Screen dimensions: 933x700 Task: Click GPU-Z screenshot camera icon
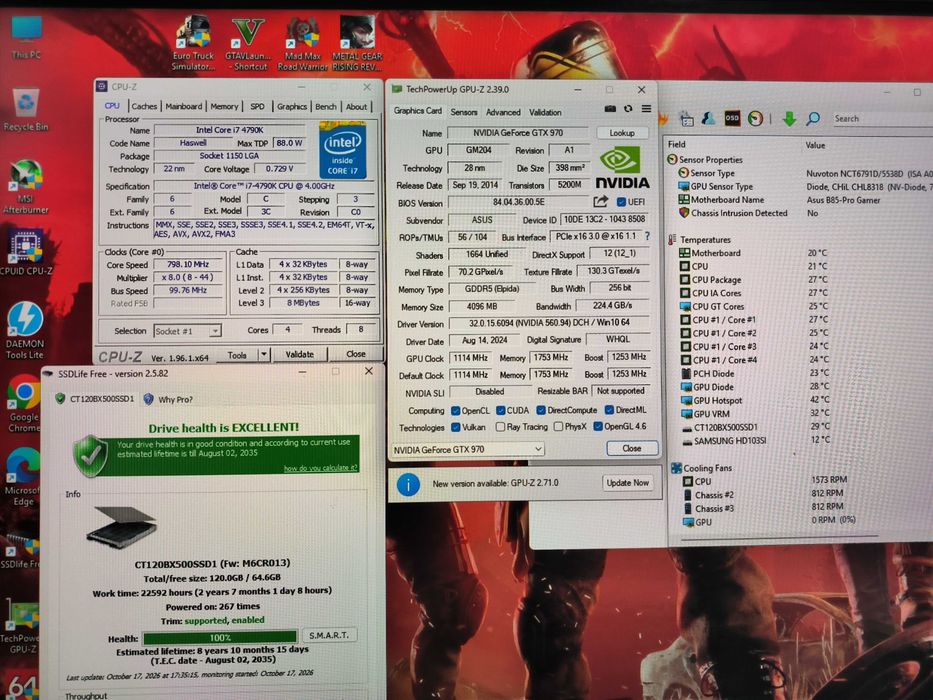(610, 109)
